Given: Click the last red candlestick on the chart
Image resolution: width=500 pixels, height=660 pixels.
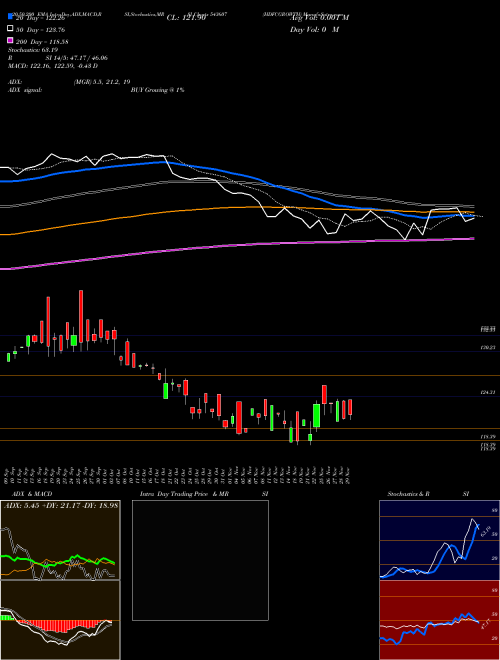Looking at the screenshot, I should 350,408.
